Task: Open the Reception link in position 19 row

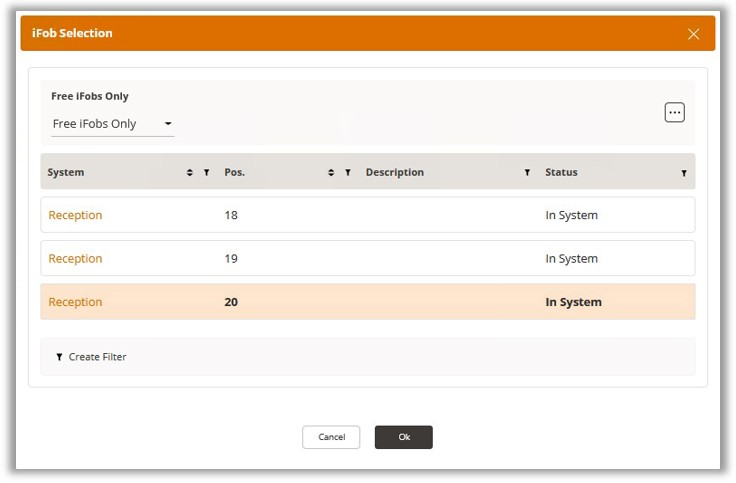Action: pos(75,259)
